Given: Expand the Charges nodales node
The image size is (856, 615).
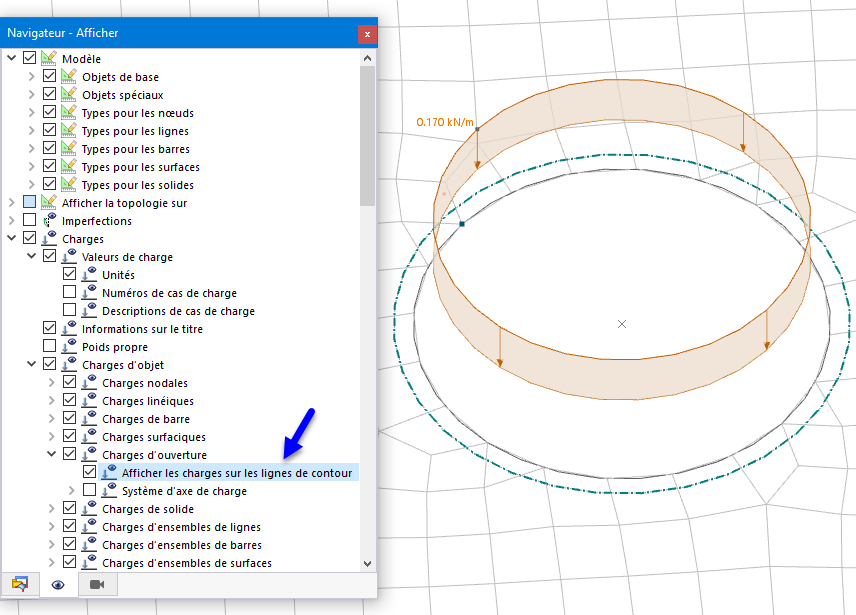Looking at the screenshot, I should tap(52, 383).
